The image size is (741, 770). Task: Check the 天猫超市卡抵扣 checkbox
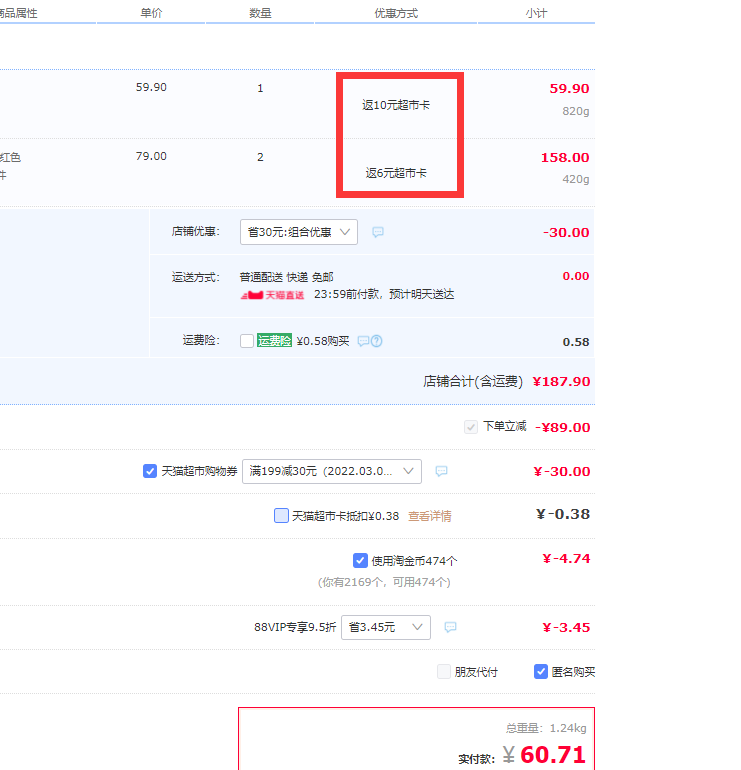(281, 516)
